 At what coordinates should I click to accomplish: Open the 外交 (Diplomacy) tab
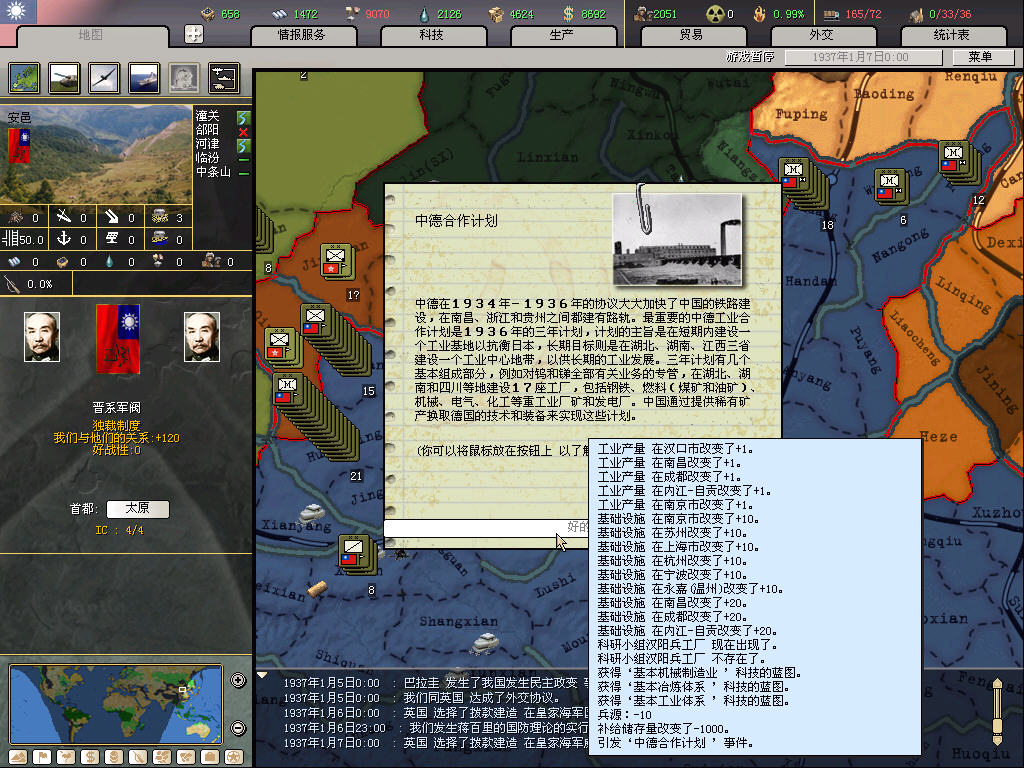point(820,35)
